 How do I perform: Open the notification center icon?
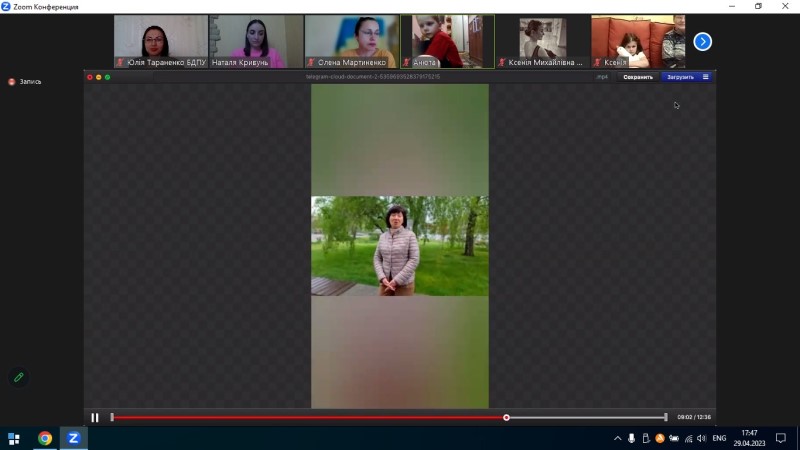(781, 438)
